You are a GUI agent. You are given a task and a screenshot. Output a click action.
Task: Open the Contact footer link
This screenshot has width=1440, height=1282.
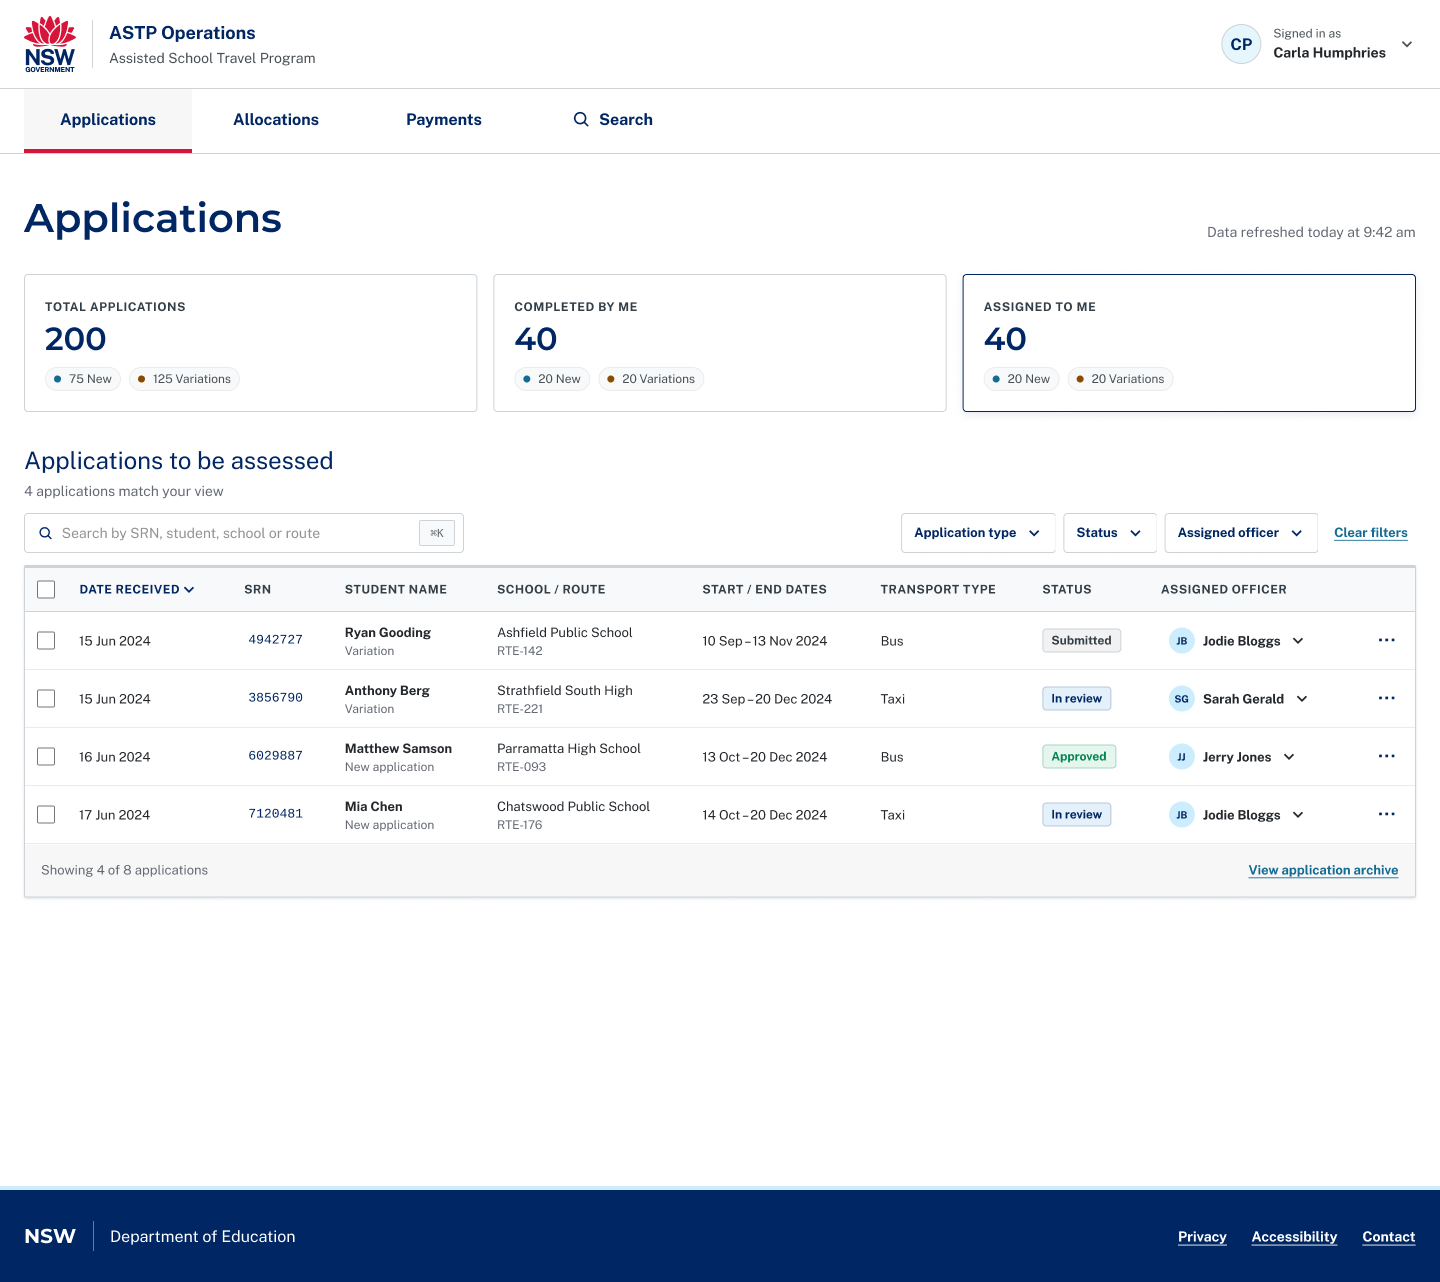coord(1389,1237)
